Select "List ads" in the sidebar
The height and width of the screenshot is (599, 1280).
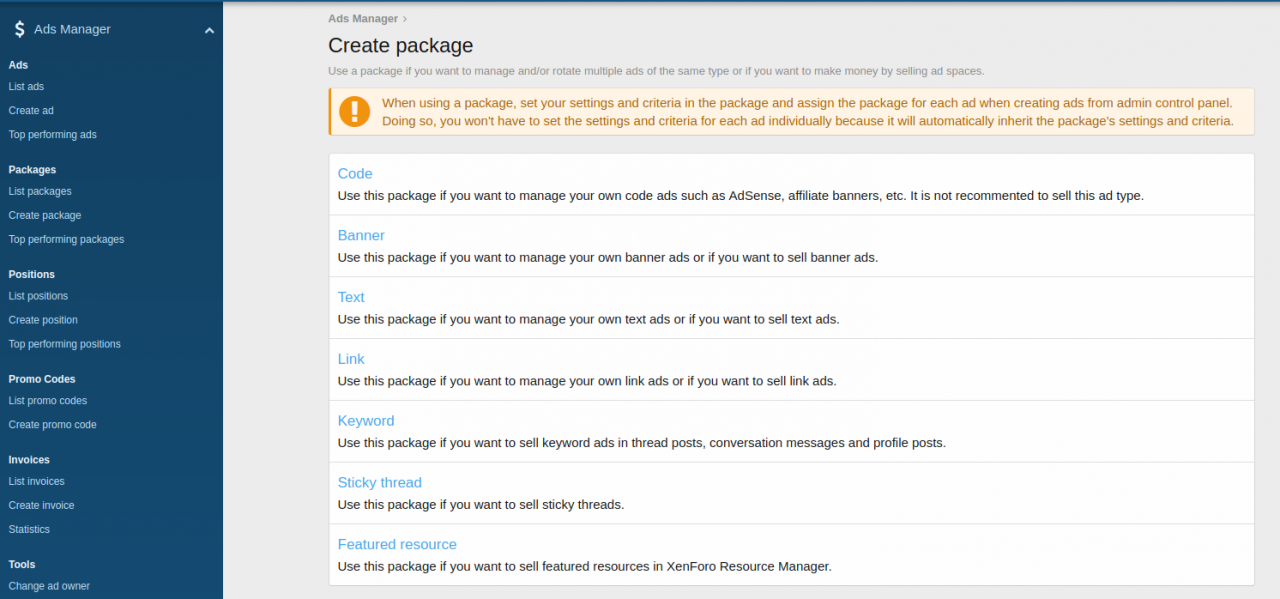(24, 86)
